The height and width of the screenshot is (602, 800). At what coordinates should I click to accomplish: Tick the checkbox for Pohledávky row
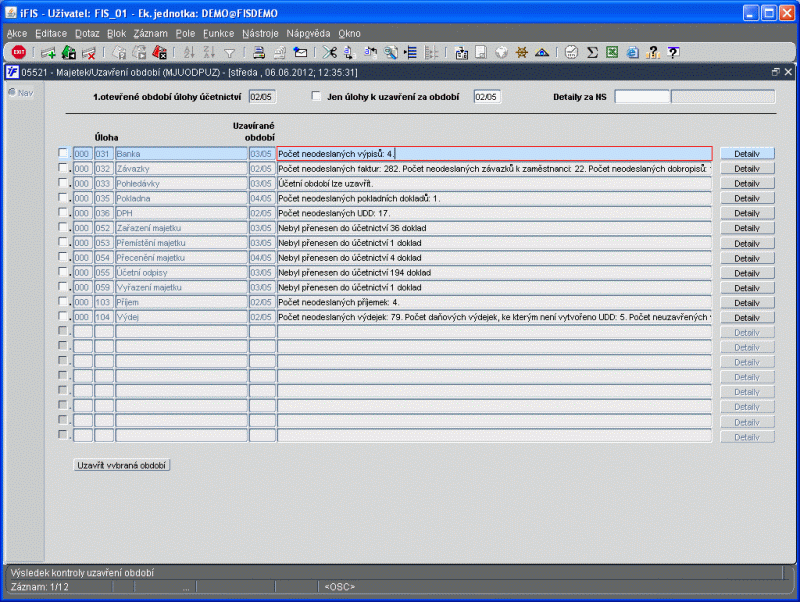pos(63,183)
